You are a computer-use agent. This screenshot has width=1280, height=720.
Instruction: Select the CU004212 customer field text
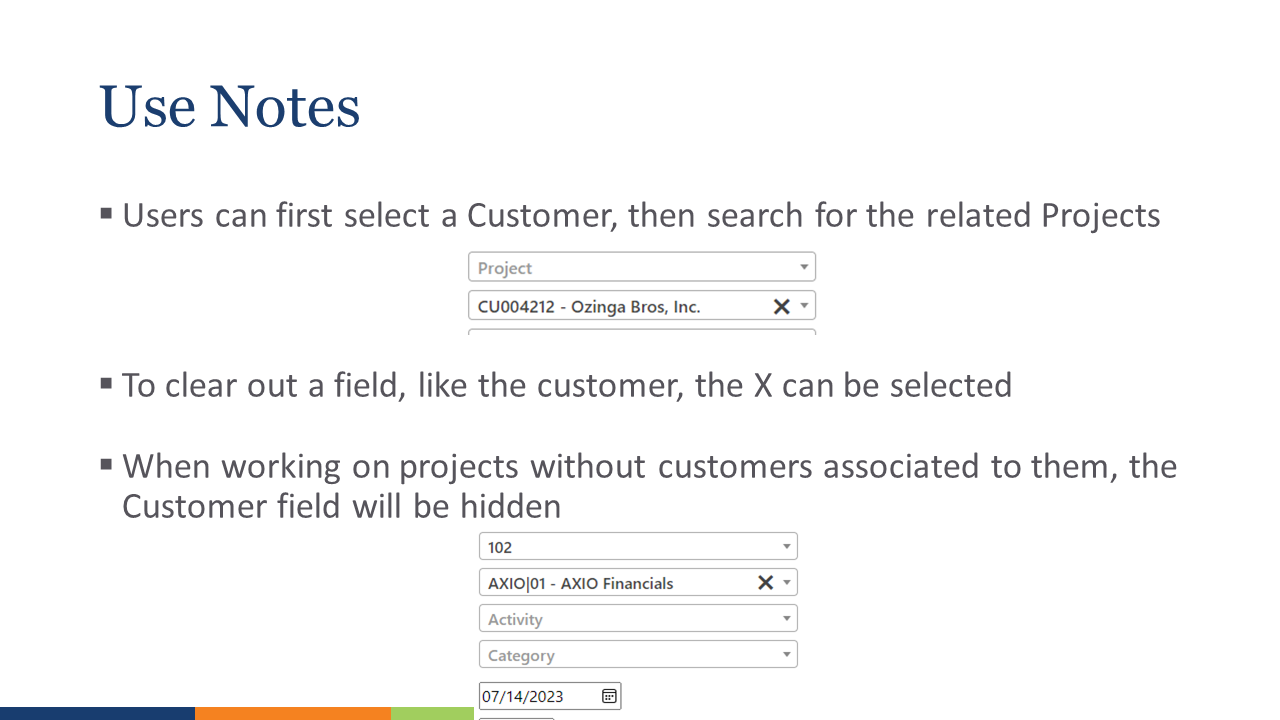589,306
